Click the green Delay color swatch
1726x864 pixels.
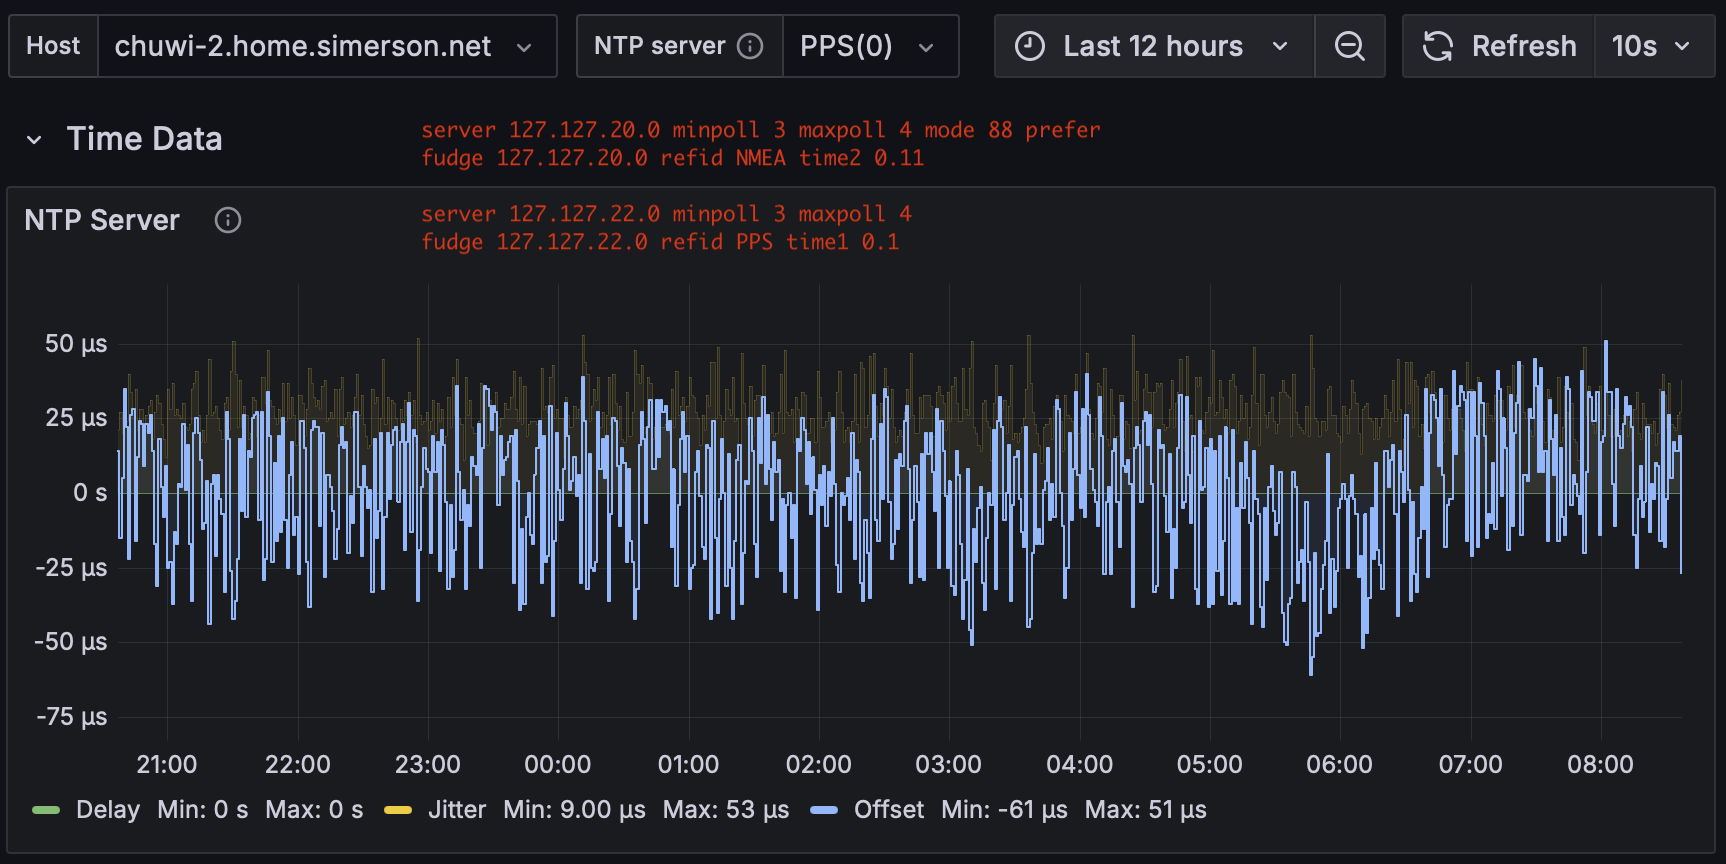click(x=46, y=810)
